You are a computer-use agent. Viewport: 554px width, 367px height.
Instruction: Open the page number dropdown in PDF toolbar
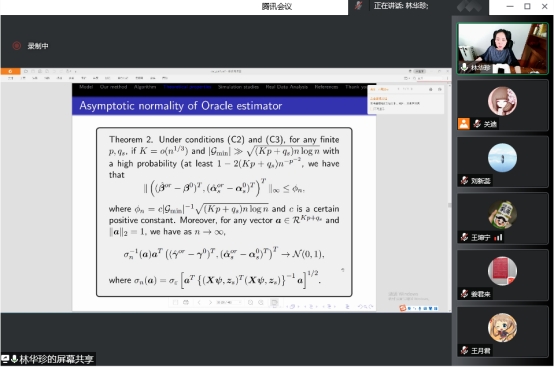click(229, 302)
